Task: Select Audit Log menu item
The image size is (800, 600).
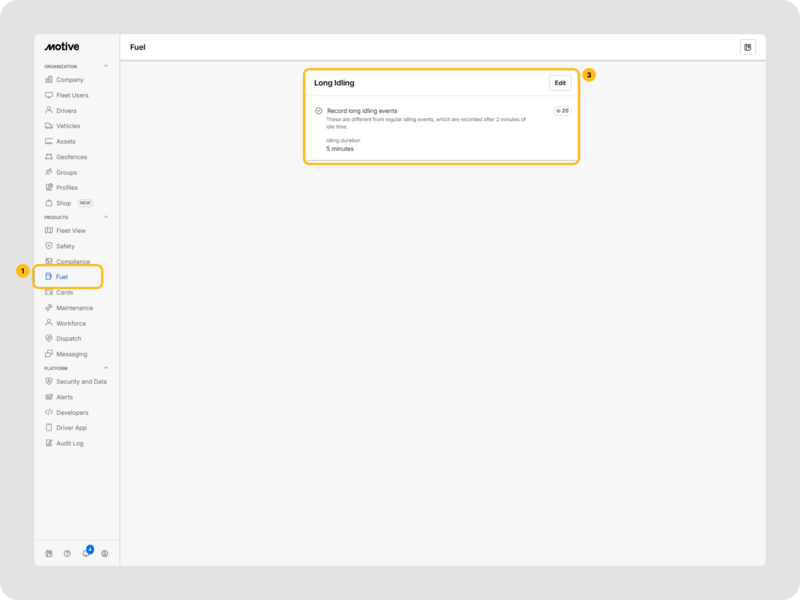Action: click(70, 443)
